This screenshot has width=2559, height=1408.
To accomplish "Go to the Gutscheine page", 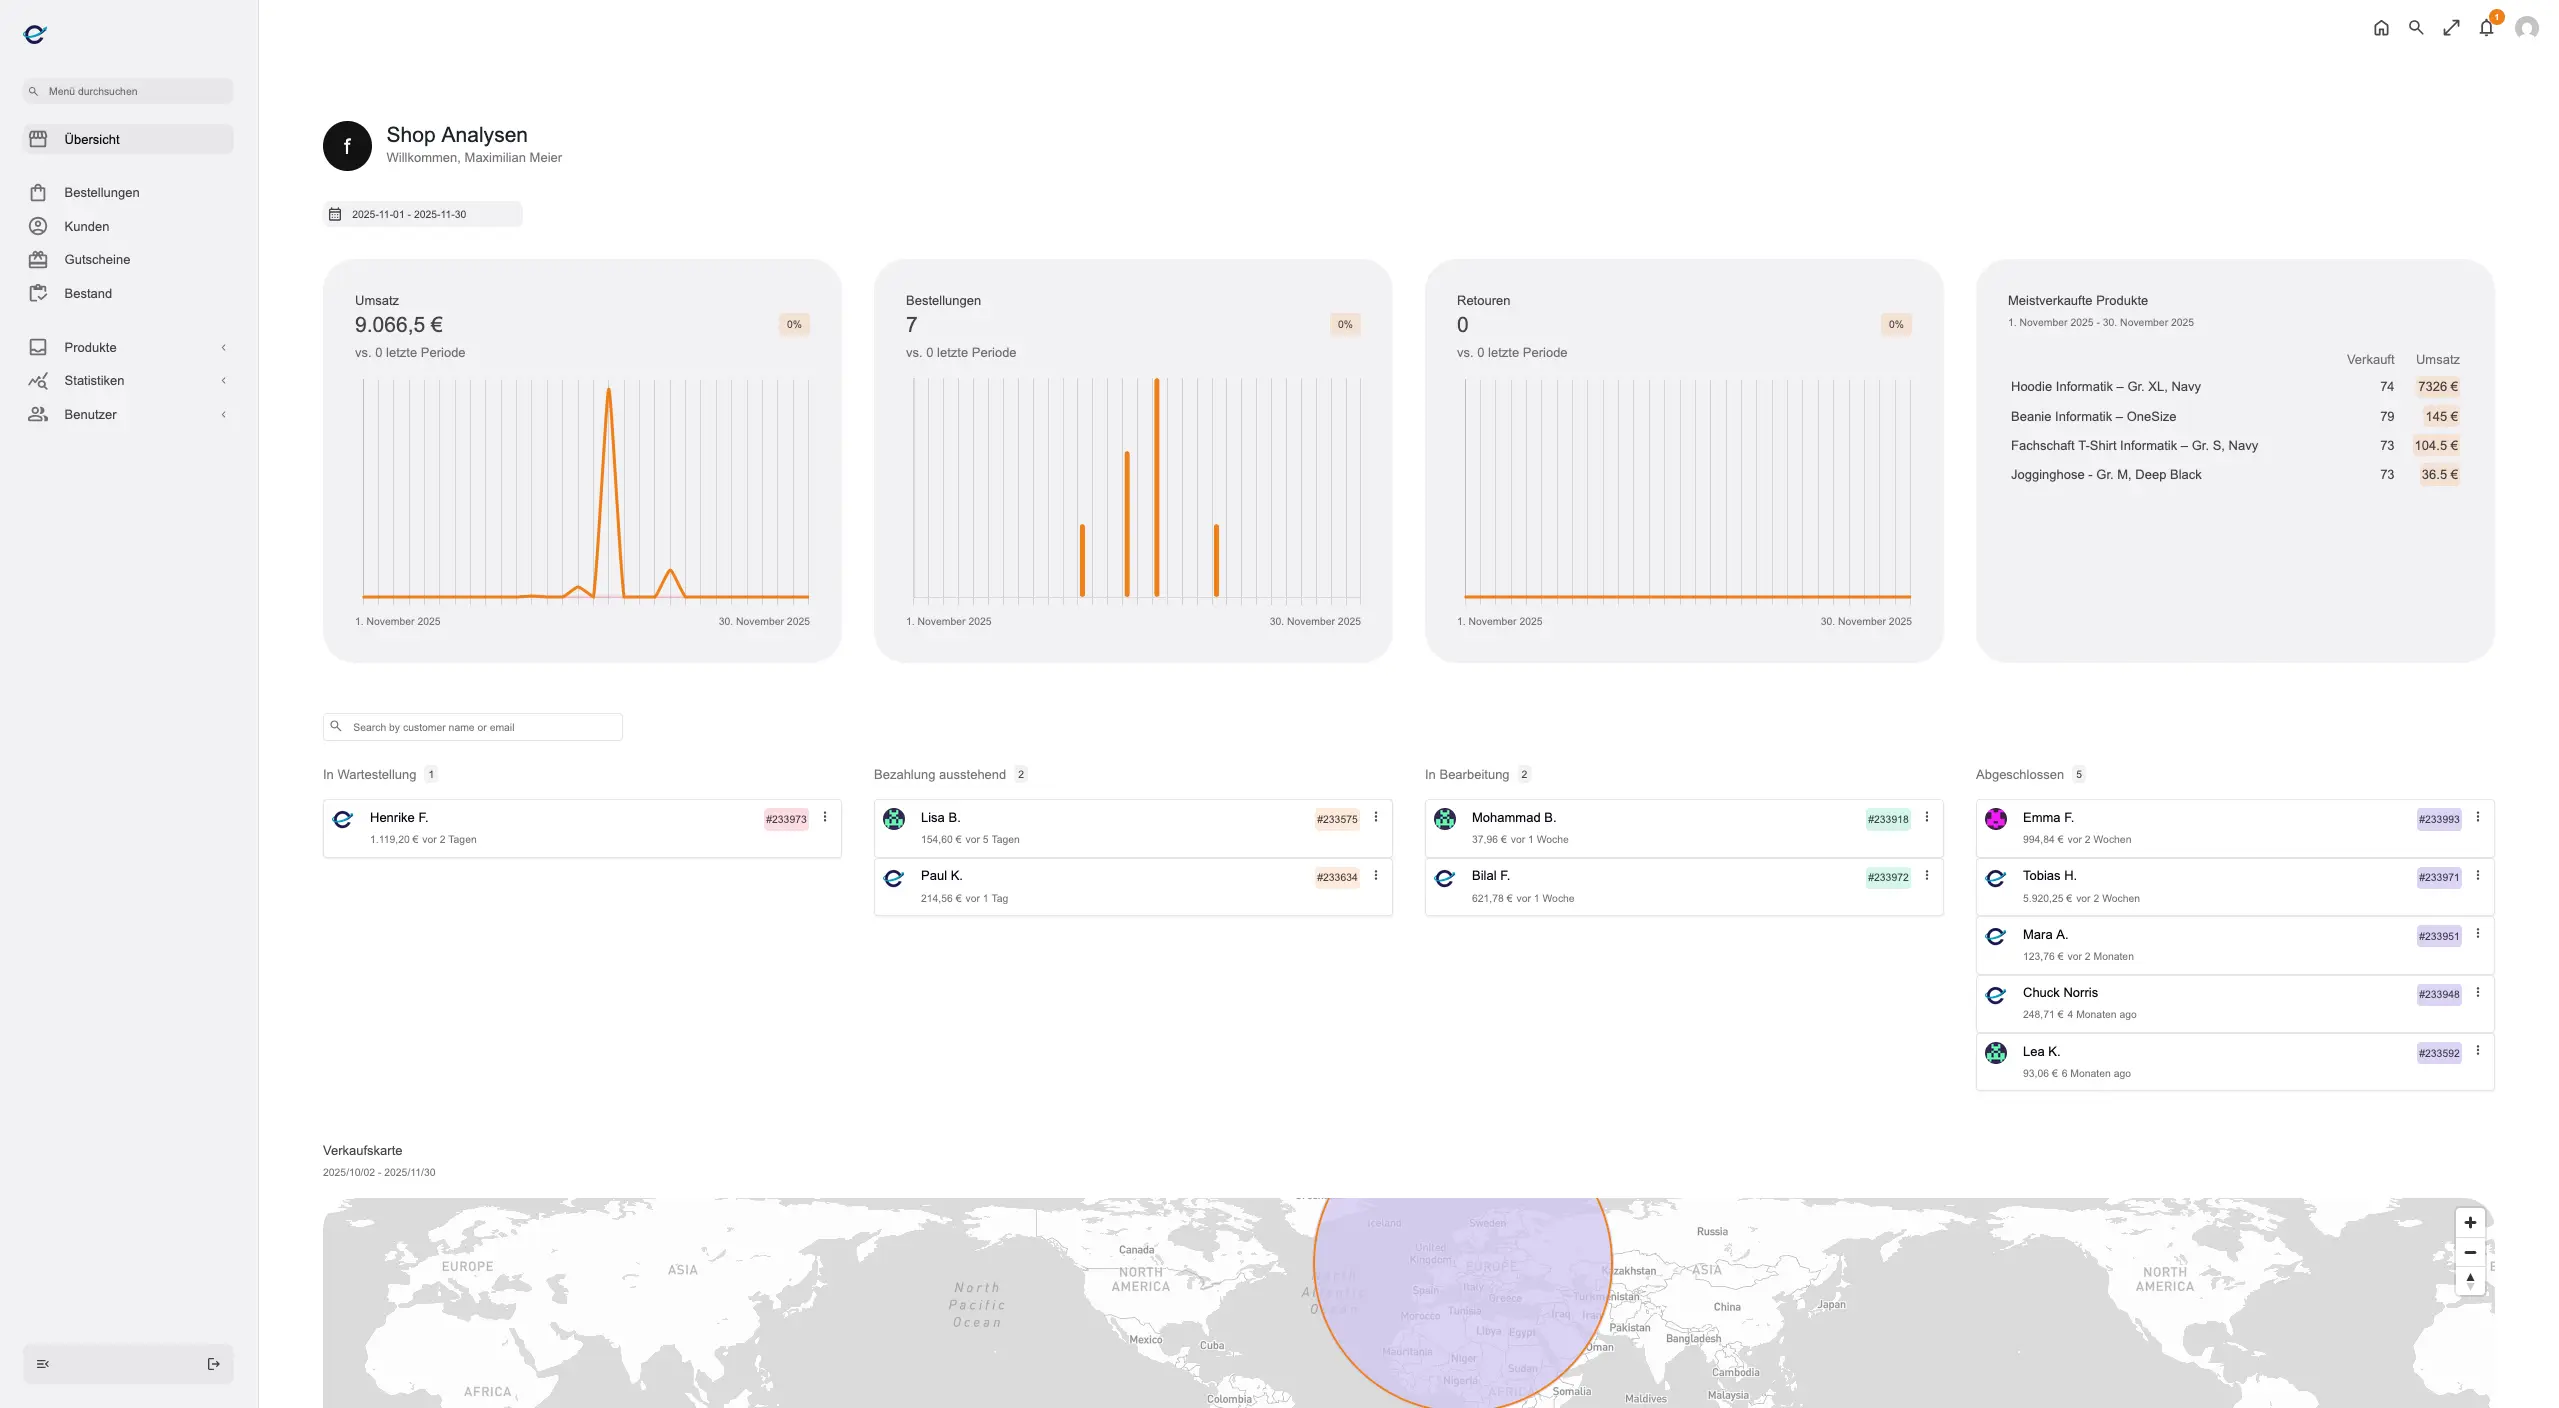I will coord(97,259).
